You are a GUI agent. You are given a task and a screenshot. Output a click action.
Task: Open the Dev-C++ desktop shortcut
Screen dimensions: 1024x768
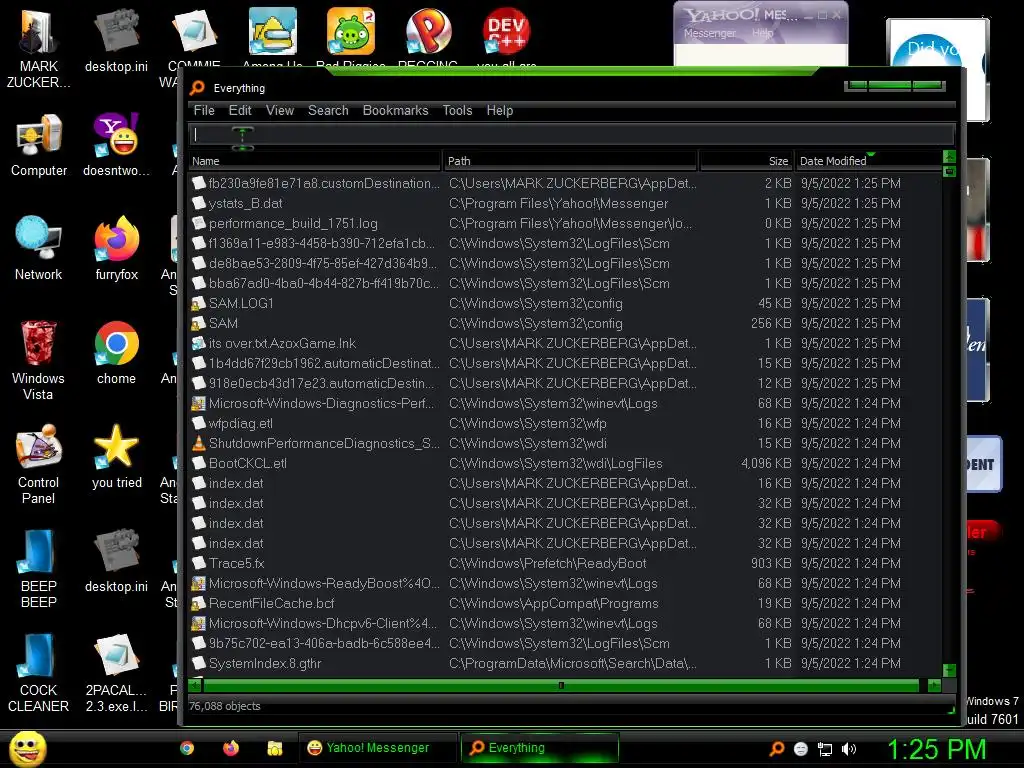tap(506, 31)
